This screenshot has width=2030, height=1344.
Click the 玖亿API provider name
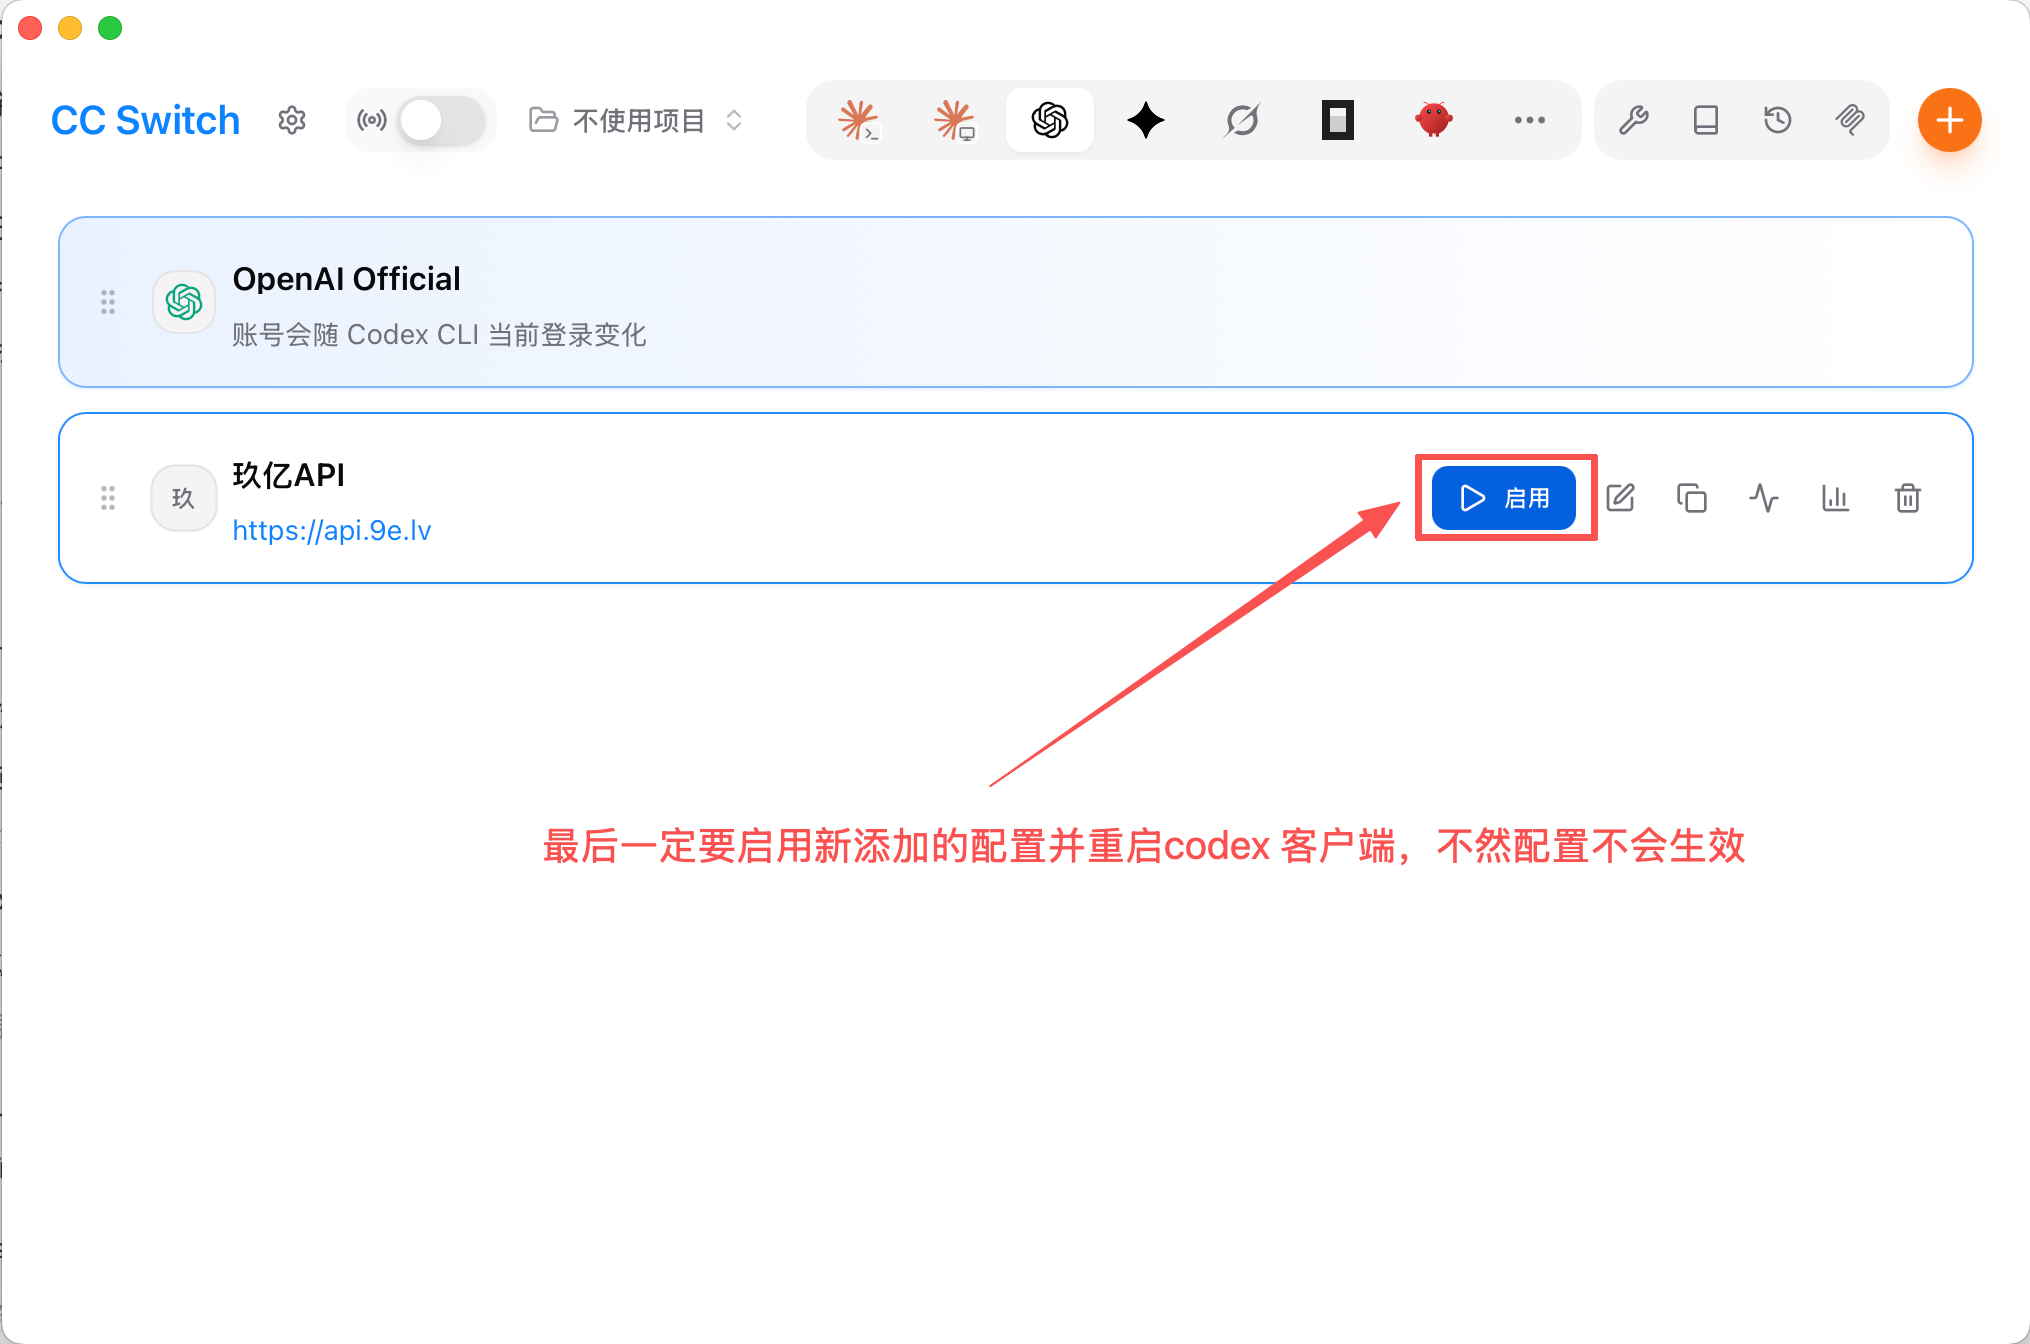(x=289, y=475)
